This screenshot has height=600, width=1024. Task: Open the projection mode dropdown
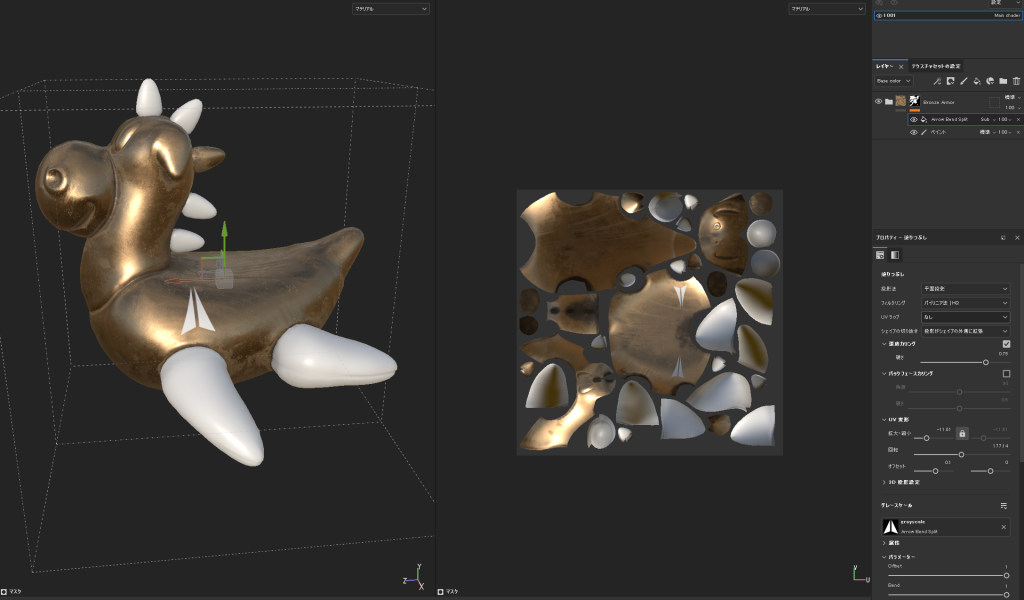click(965, 289)
